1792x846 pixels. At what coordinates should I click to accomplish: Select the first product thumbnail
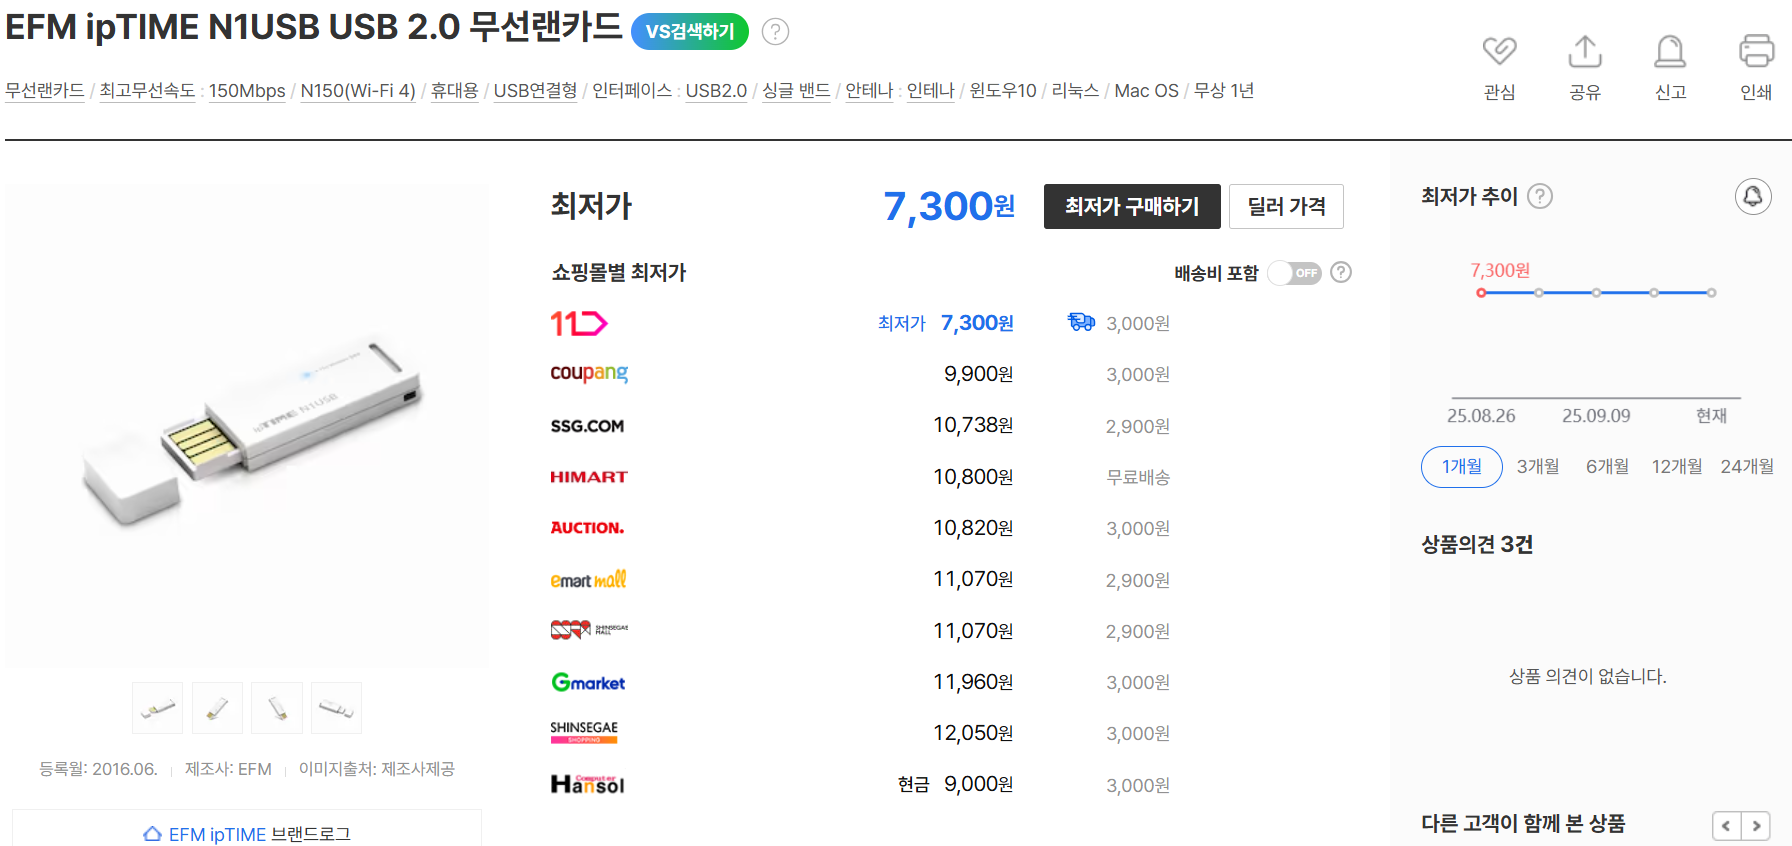click(x=158, y=708)
